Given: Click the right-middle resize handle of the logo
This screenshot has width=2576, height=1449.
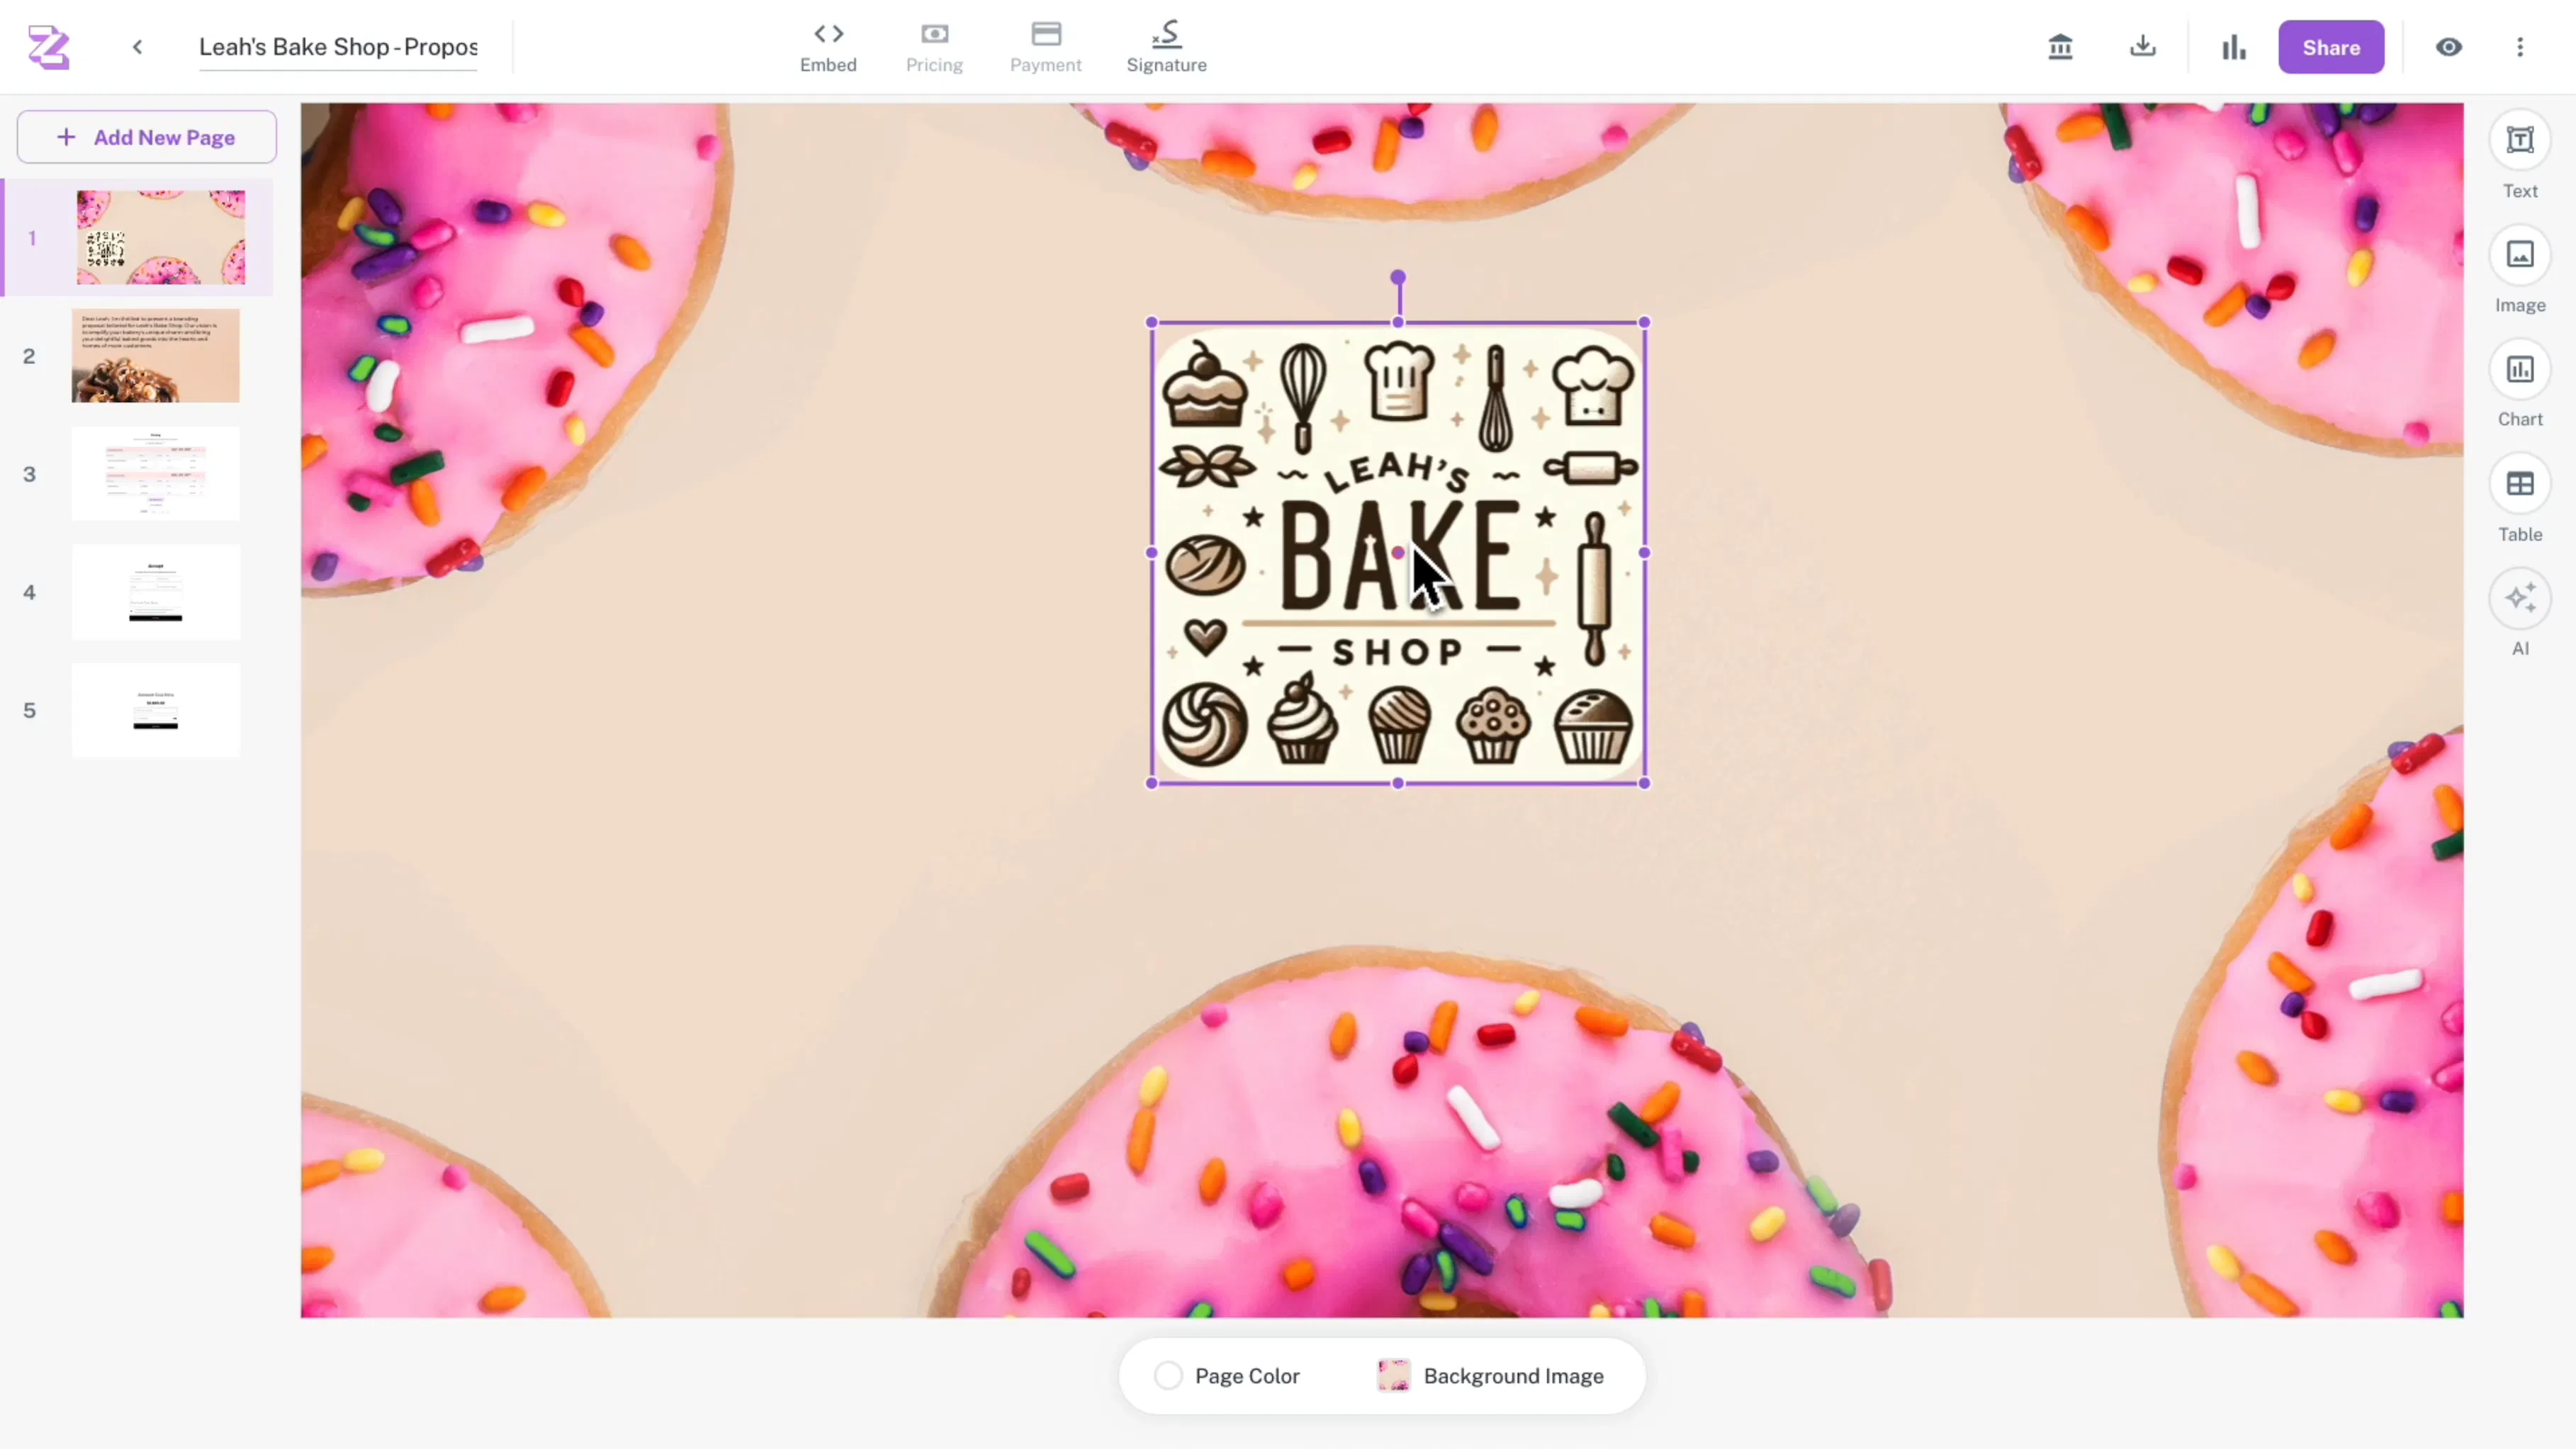Looking at the screenshot, I should click(1645, 553).
